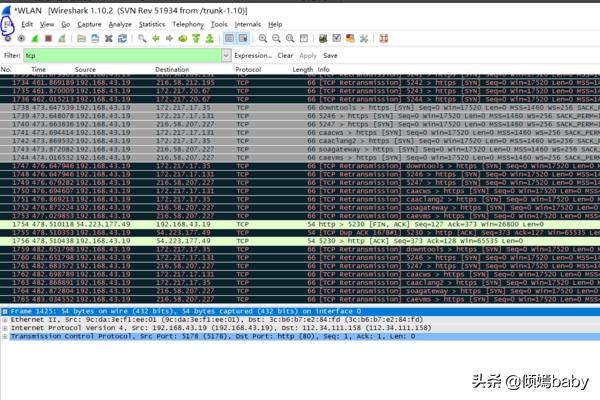Open the View menu
The height and width of the screenshot is (400, 600).
pos(47,24)
